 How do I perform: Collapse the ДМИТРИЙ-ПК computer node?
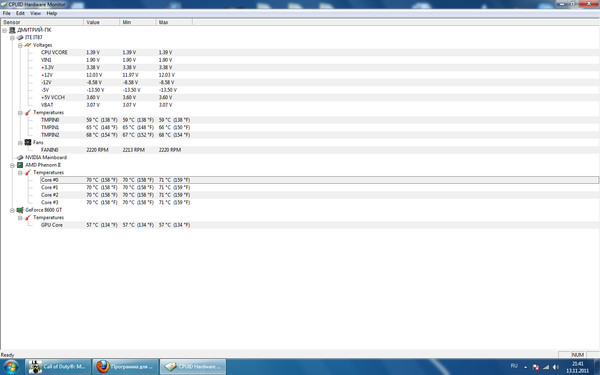tap(5, 30)
